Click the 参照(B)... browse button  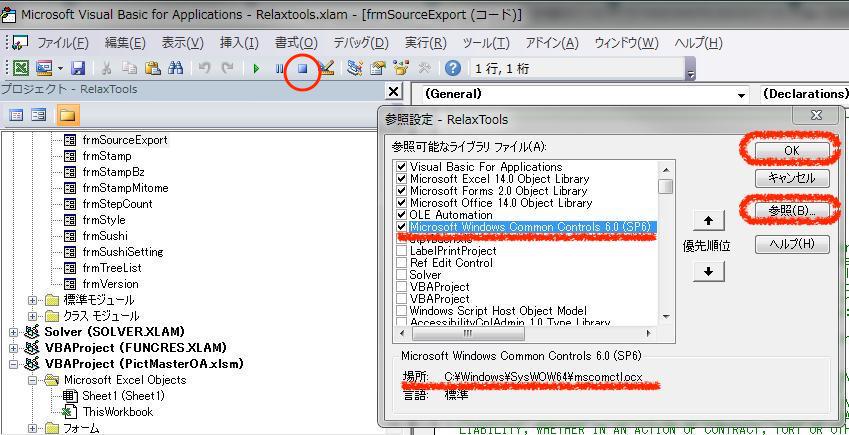click(x=792, y=211)
